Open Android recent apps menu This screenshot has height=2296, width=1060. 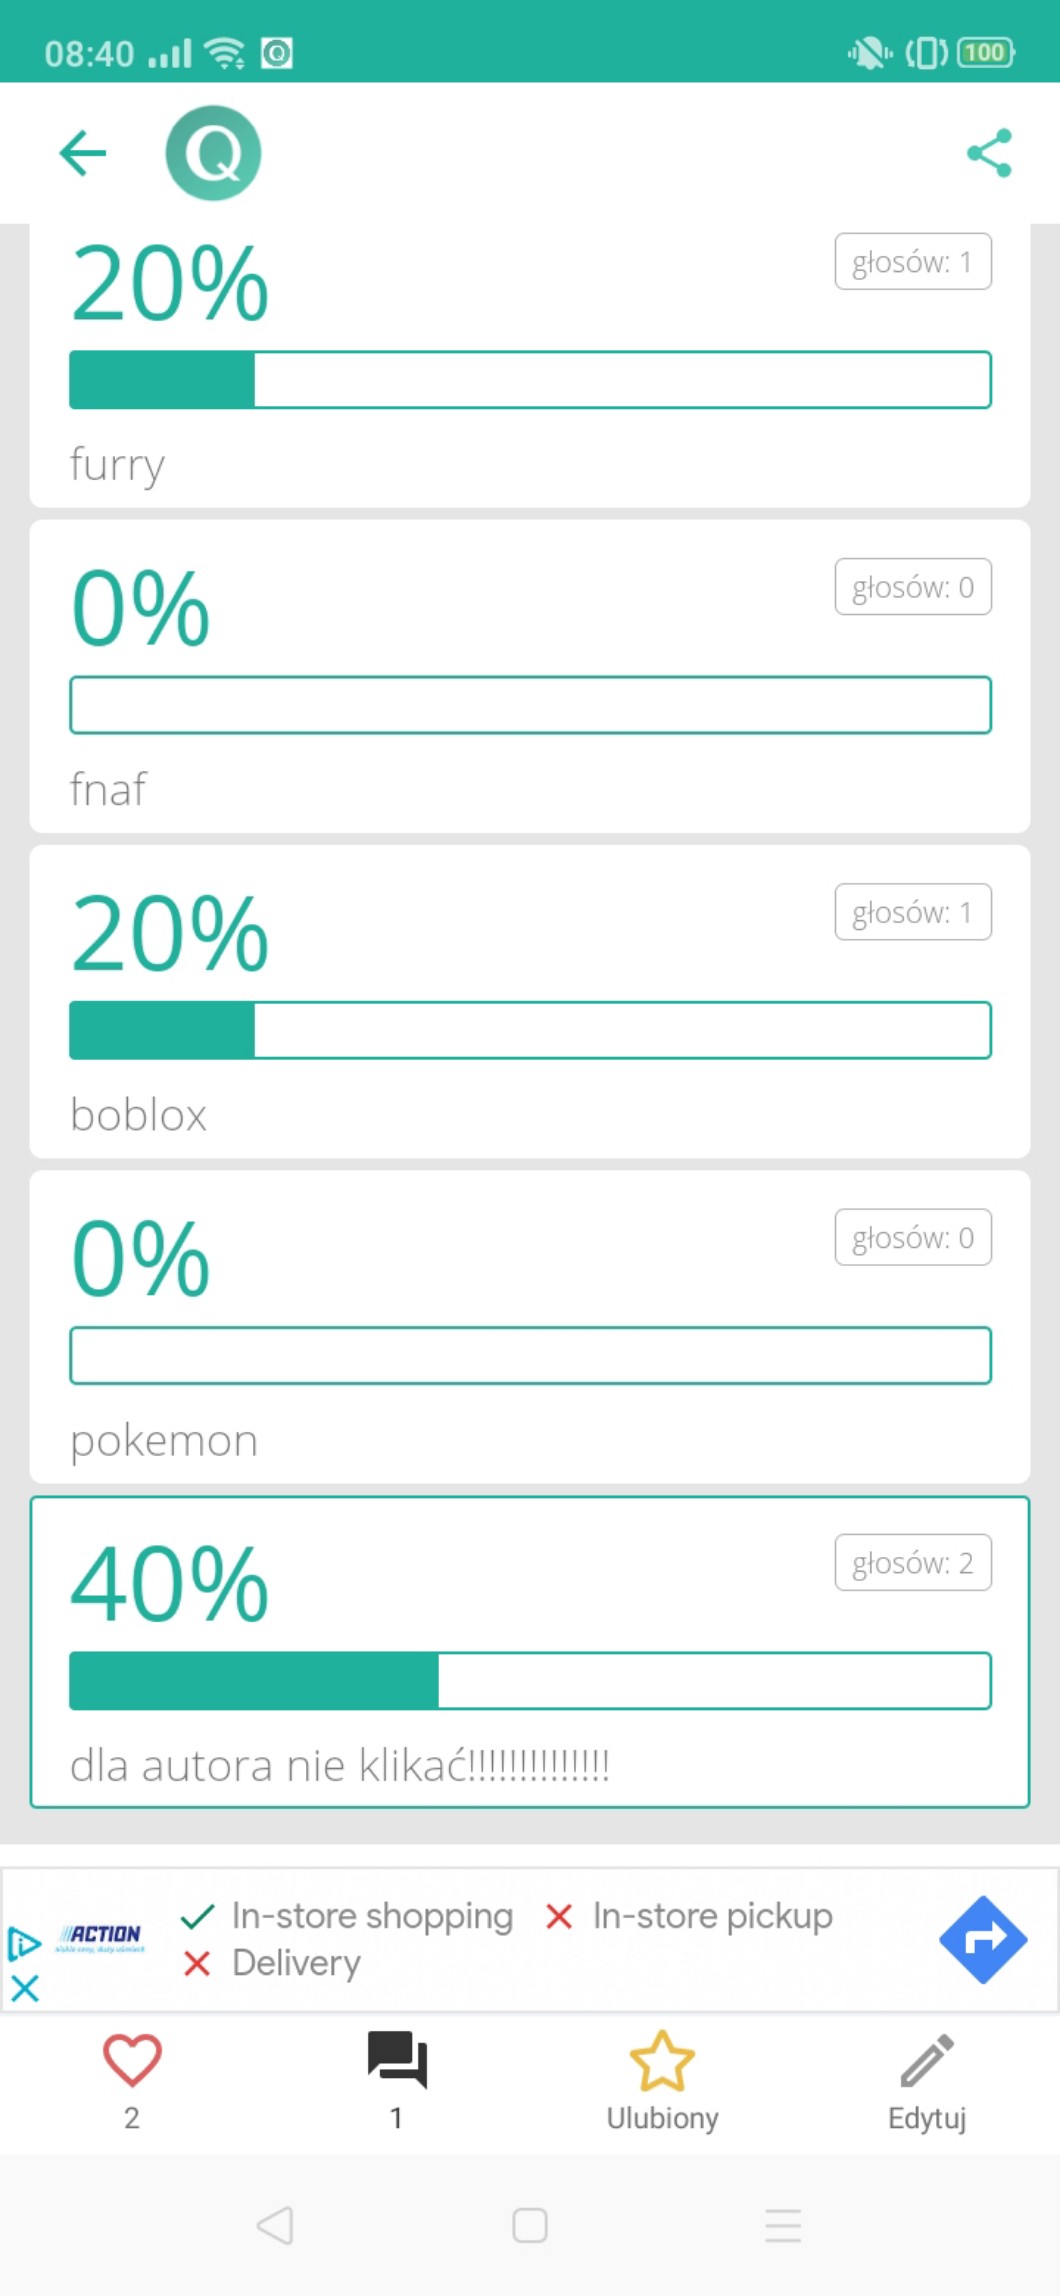(783, 2225)
